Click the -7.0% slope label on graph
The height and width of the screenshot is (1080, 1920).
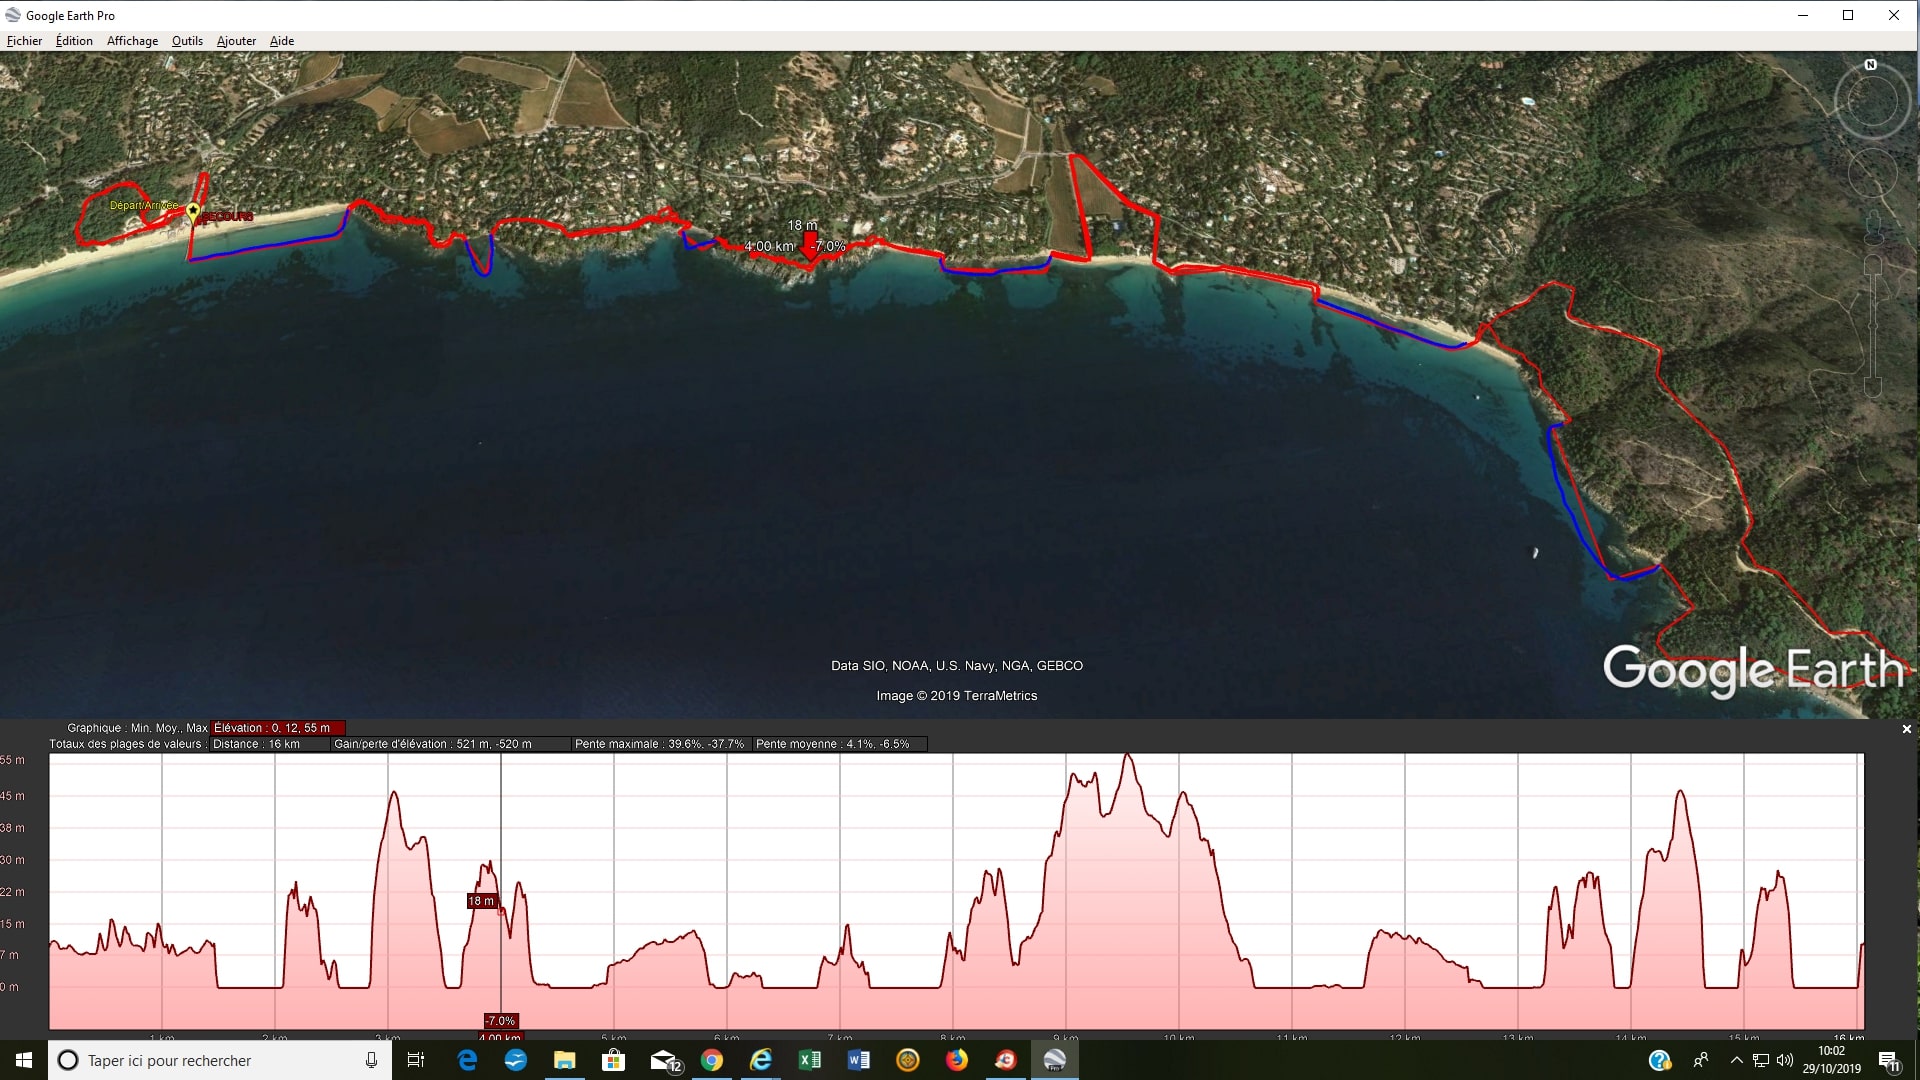click(x=500, y=1021)
